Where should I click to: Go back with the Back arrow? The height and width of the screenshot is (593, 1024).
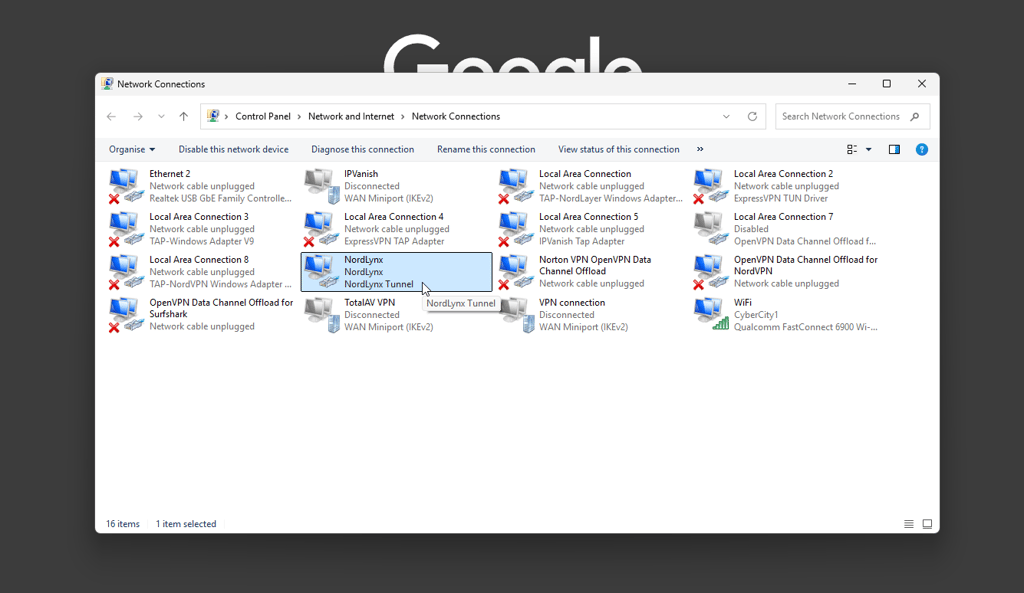point(112,116)
